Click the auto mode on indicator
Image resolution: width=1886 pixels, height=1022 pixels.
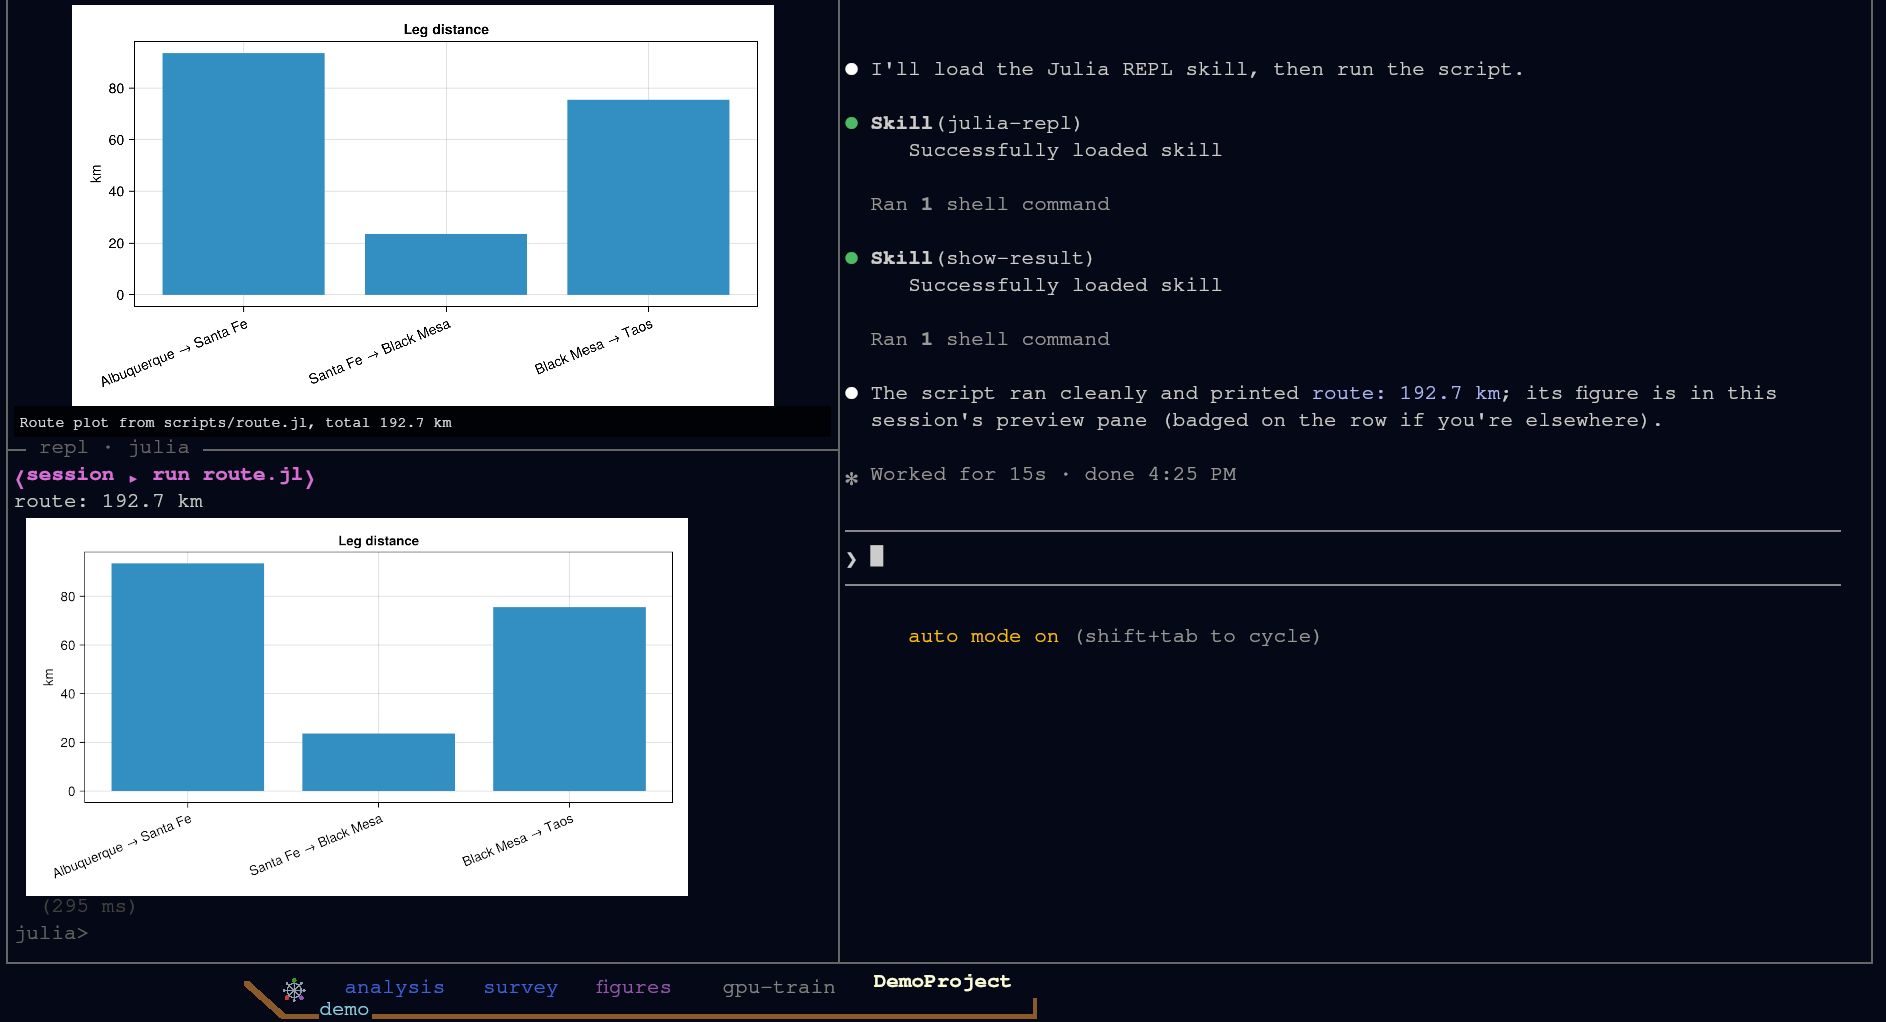coord(983,636)
